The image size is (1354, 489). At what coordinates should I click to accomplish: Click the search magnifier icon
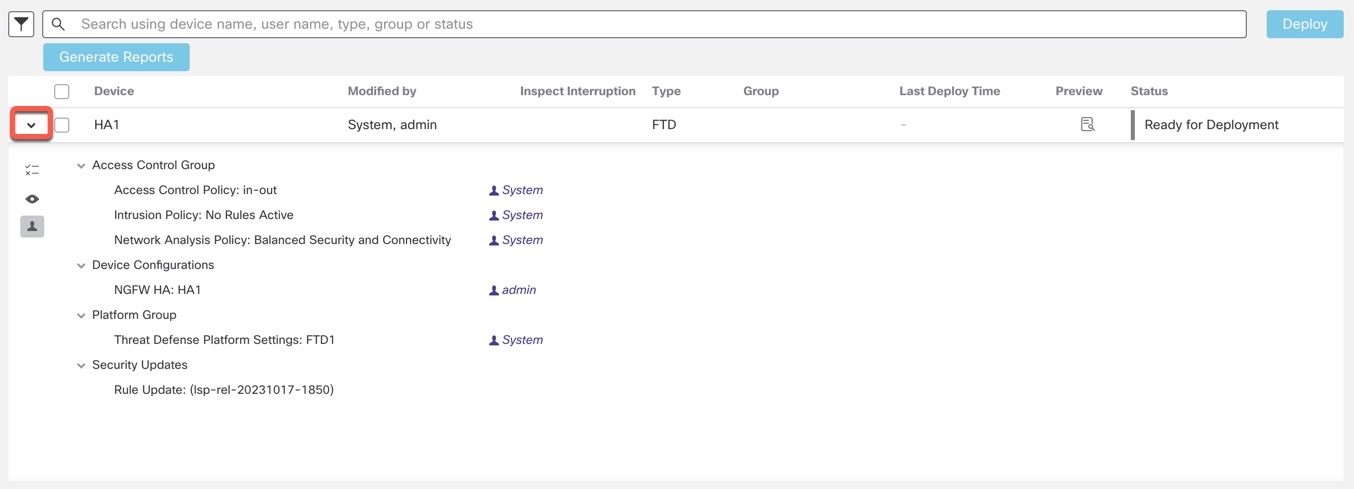pyautogui.click(x=59, y=24)
